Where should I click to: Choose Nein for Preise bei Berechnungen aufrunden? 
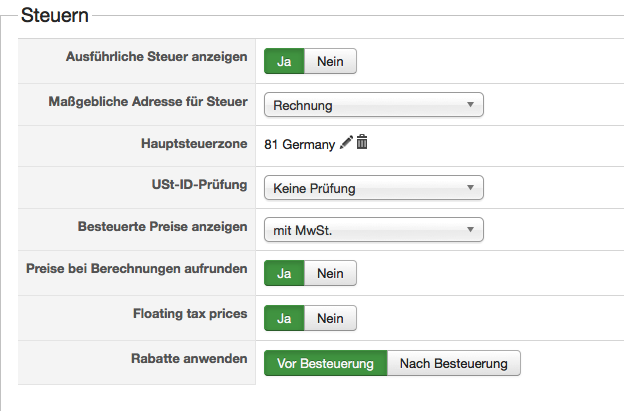tap(330, 273)
